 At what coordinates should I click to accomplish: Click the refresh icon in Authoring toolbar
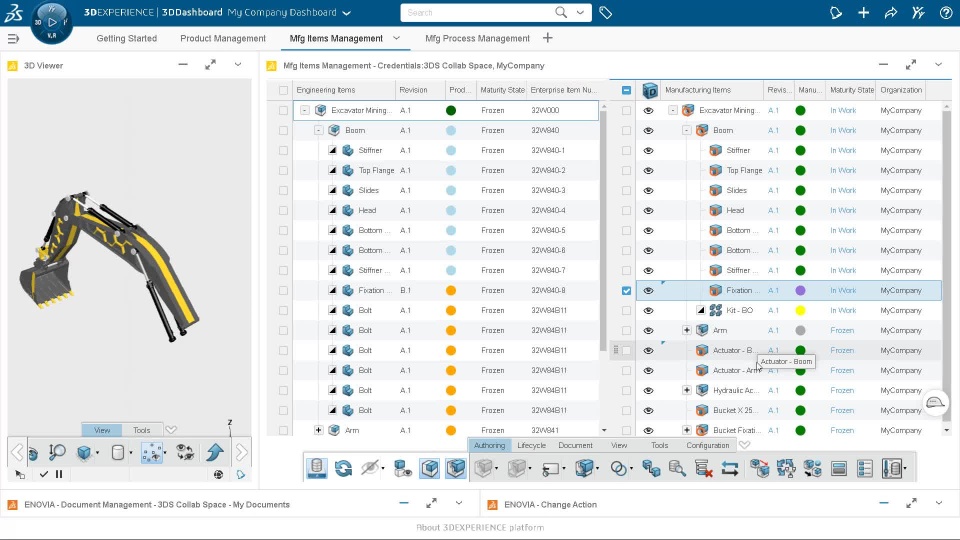(x=343, y=468)
